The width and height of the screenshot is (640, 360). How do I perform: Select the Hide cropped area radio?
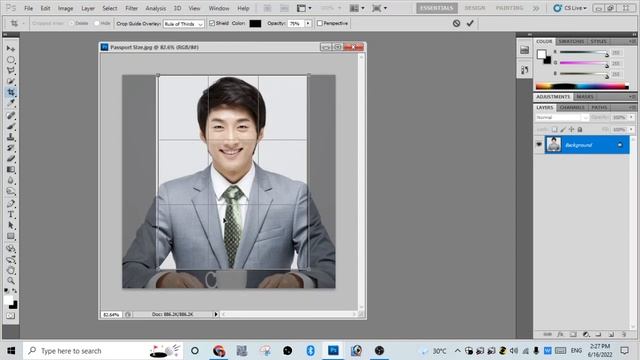click(x=97, y=24)
